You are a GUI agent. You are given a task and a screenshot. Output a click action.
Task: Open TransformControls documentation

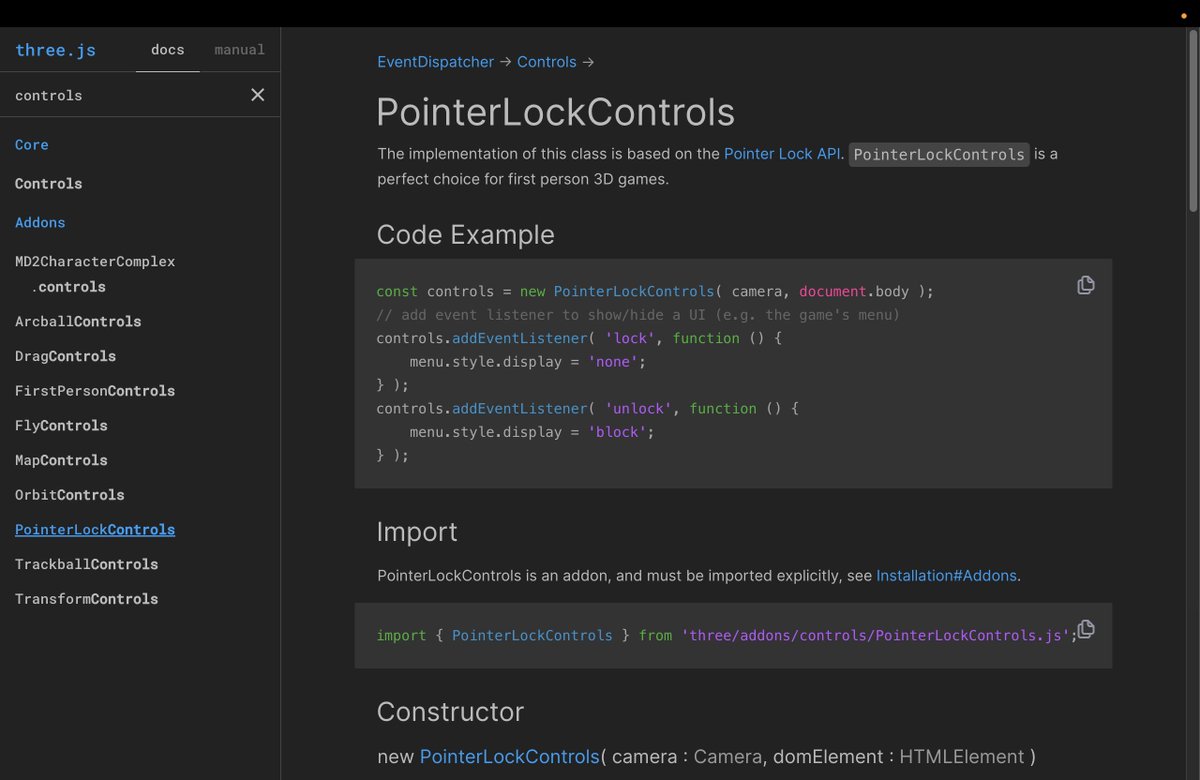pos(87,599)
